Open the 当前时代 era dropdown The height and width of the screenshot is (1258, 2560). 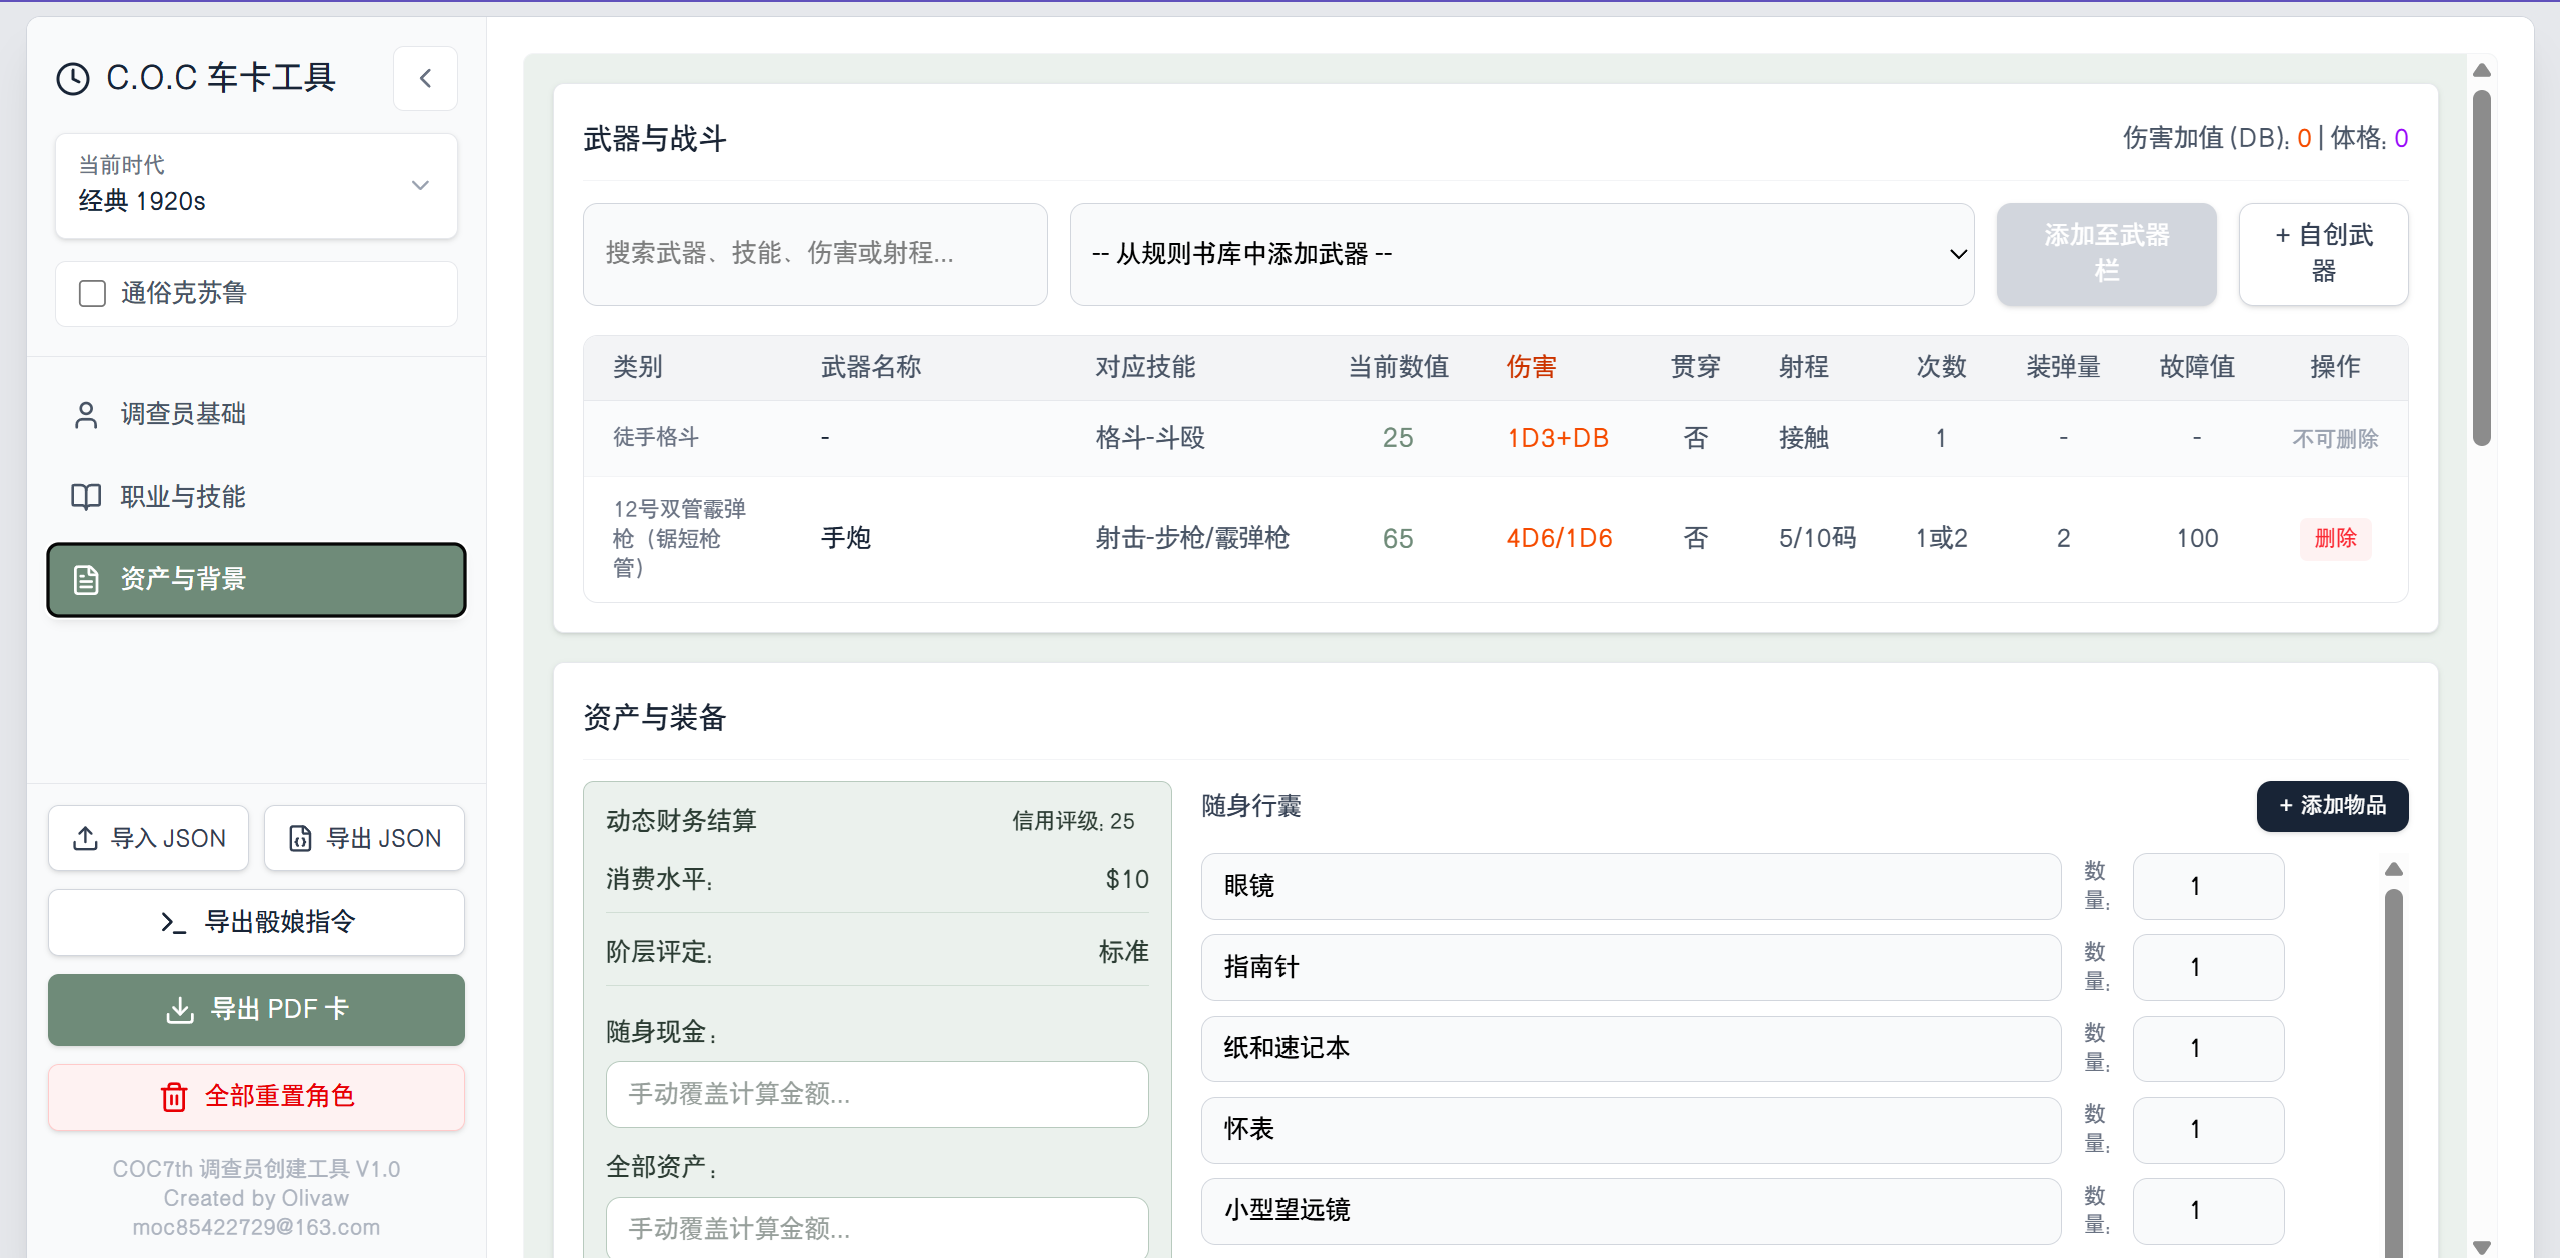[x=256, y=186]
